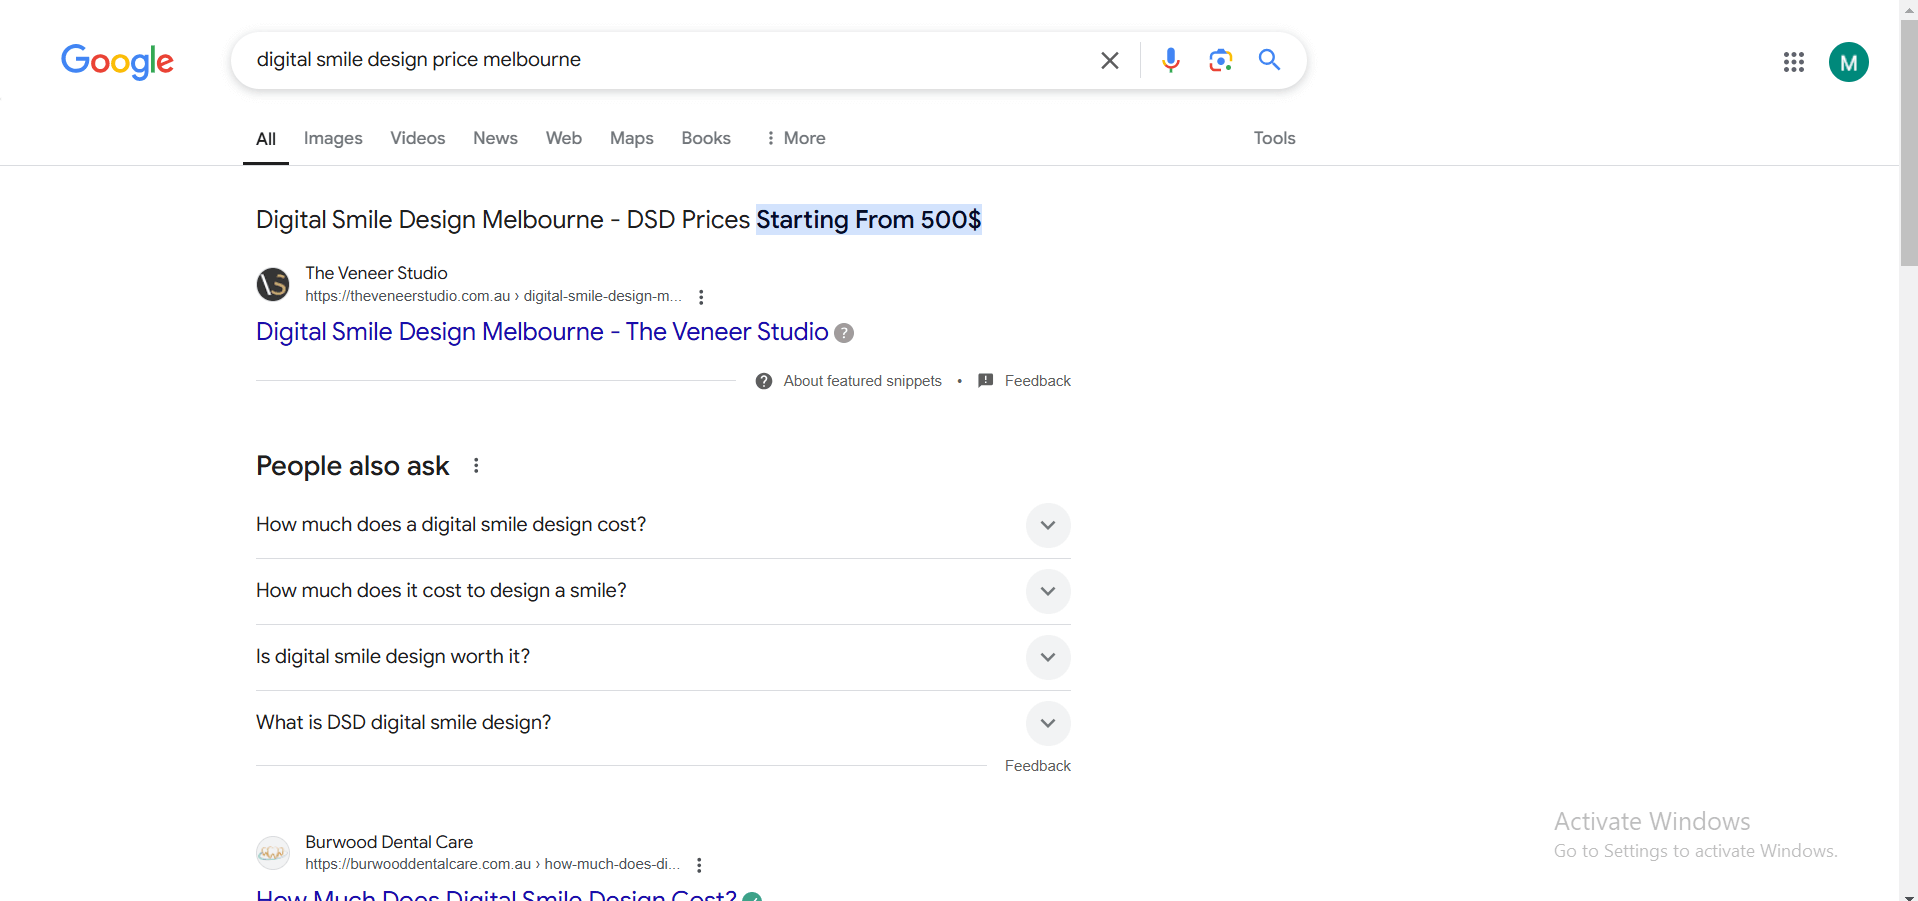Click in the search query input field
The height and width of the screenshot is (901, 1918).
pyautogui.click(x=660, y=60)
